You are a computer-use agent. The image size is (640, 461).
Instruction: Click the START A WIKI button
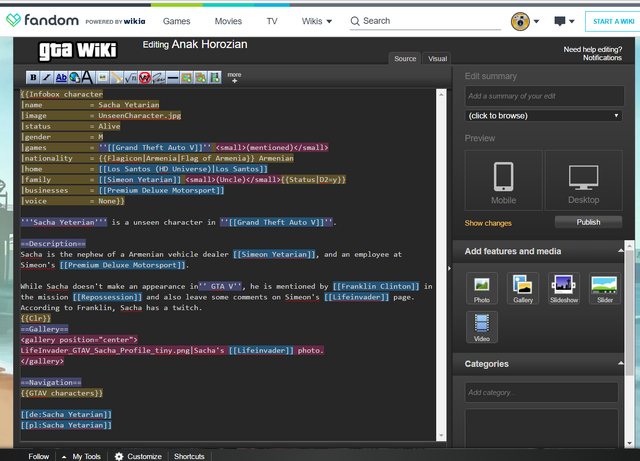pos(613,21)
